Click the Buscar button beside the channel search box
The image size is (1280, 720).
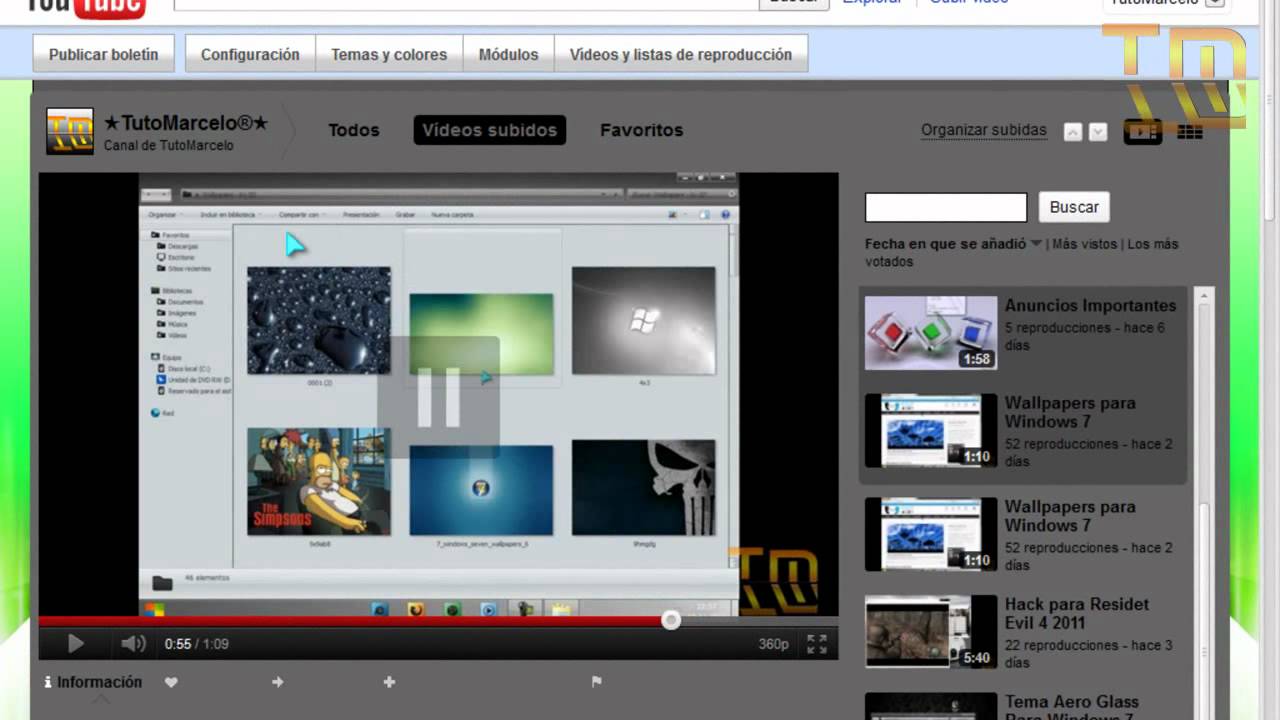(1074, 207)
